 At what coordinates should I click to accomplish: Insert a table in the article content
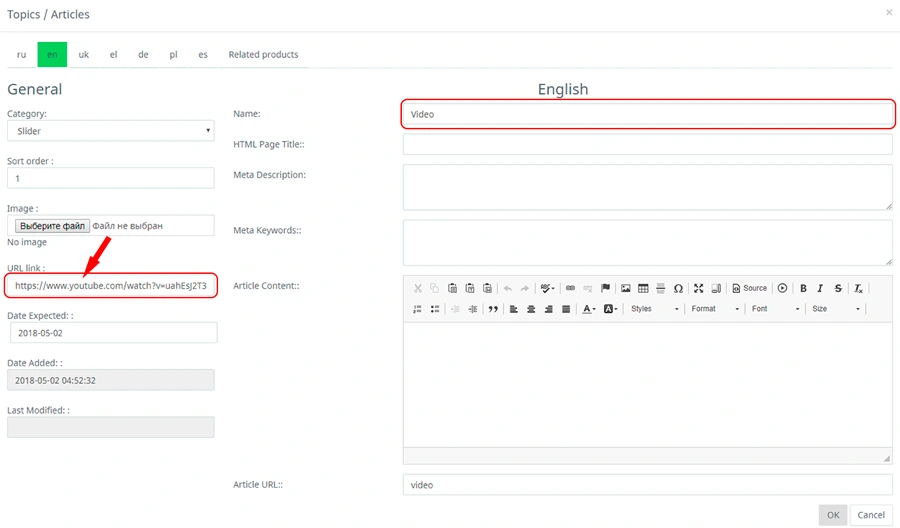click(643, 288)
